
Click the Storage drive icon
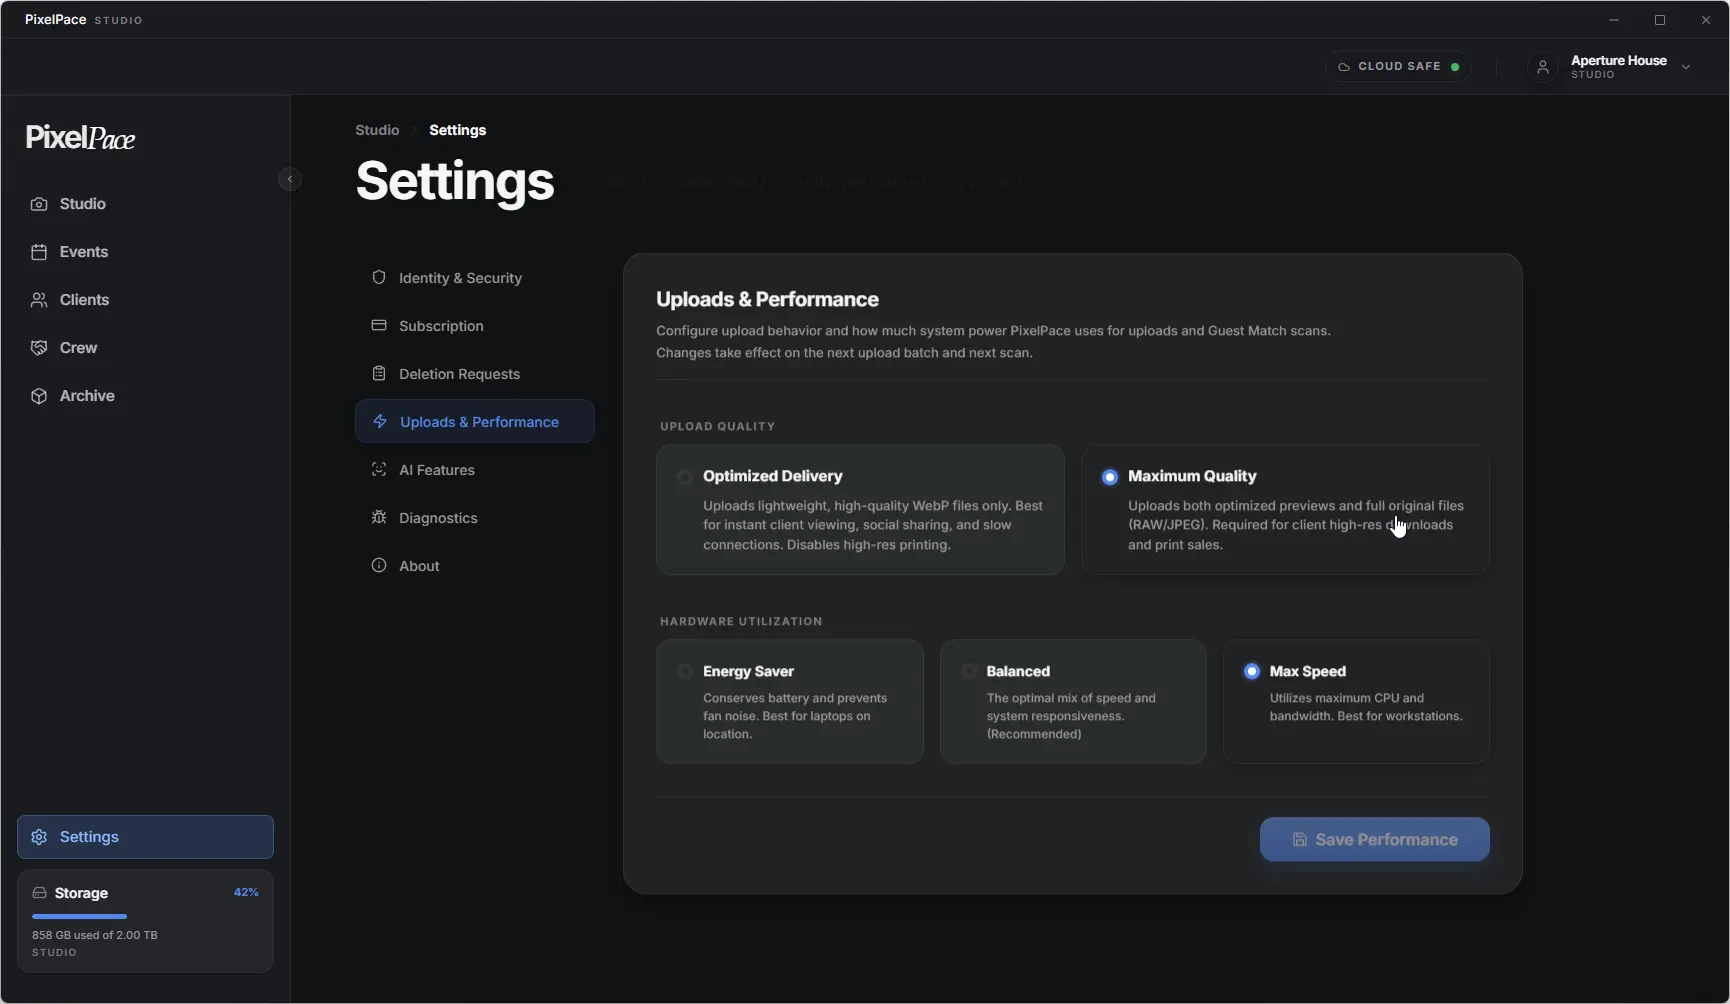pyautogui.click(x=39, y=893)
